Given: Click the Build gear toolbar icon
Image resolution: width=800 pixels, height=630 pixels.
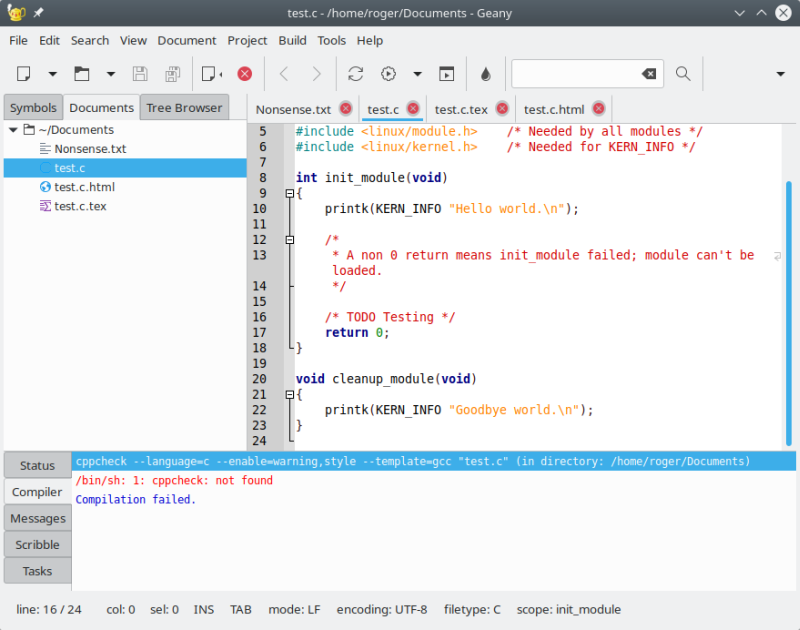Looking at the screenshot, I should pos(388,74).
